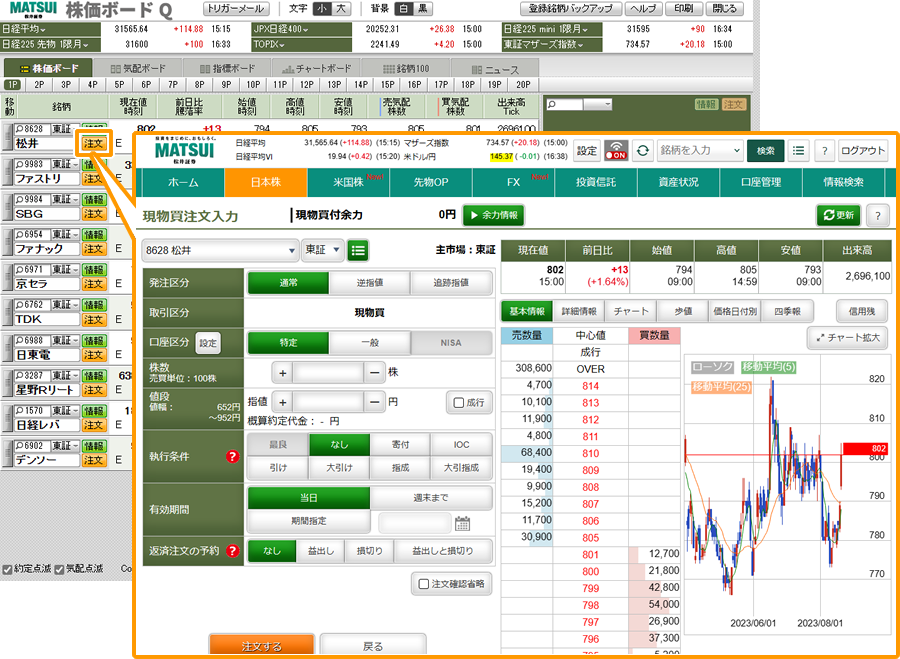Click the refresh icon beside the ON indicator
This screenshot has width=900, height=659.
click(642, 150)
